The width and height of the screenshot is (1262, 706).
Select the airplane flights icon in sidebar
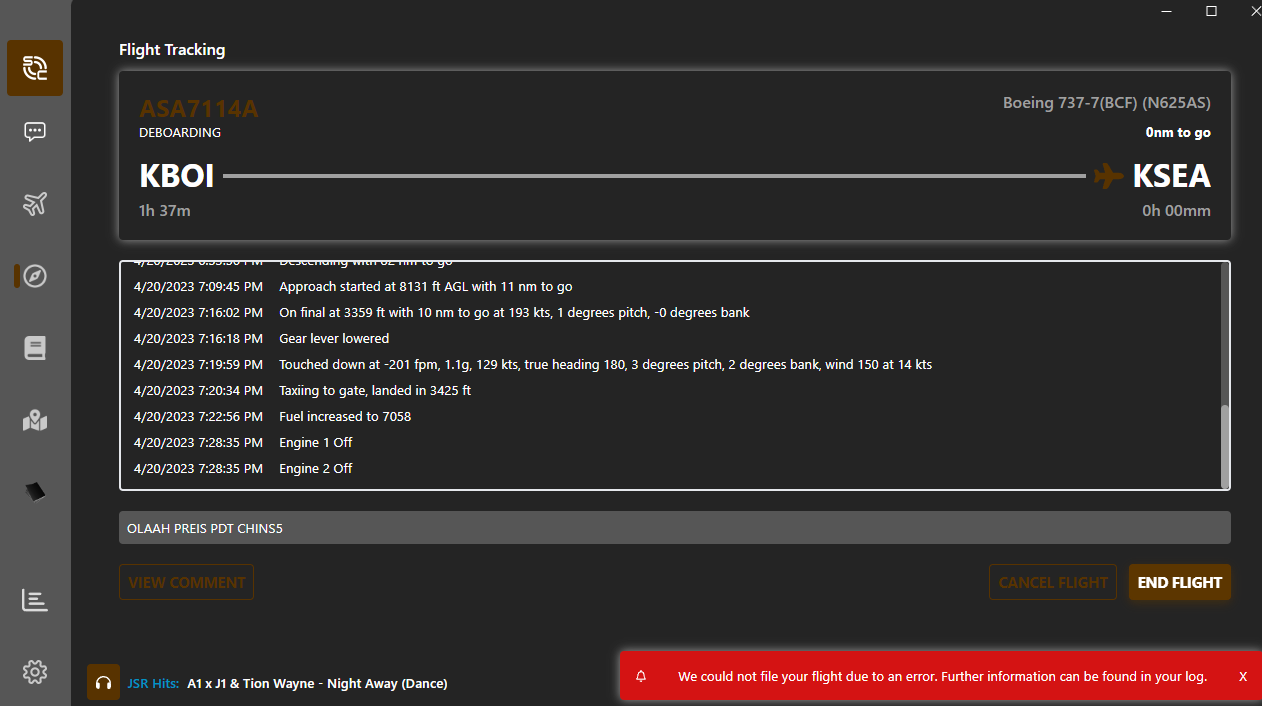click(x=34, y=203)
